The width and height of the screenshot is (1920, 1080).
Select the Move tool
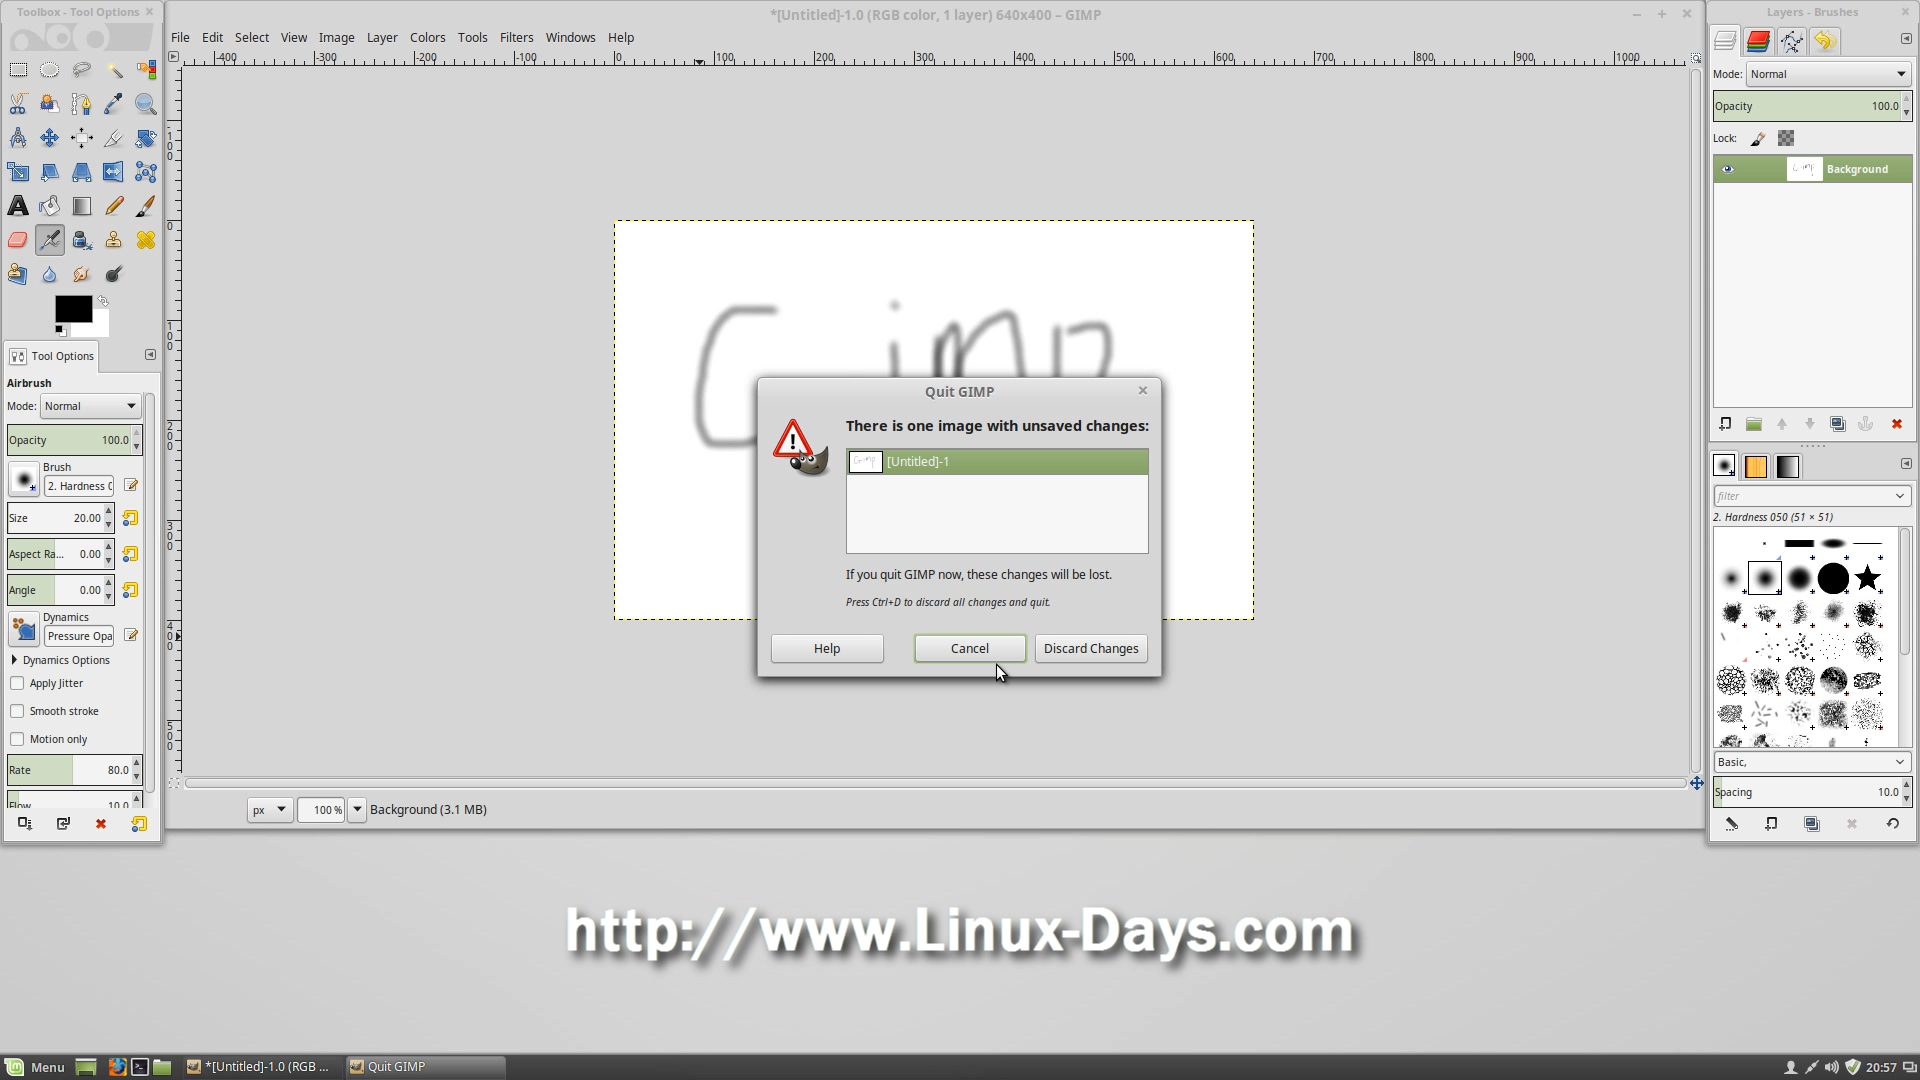coord(49,138)
